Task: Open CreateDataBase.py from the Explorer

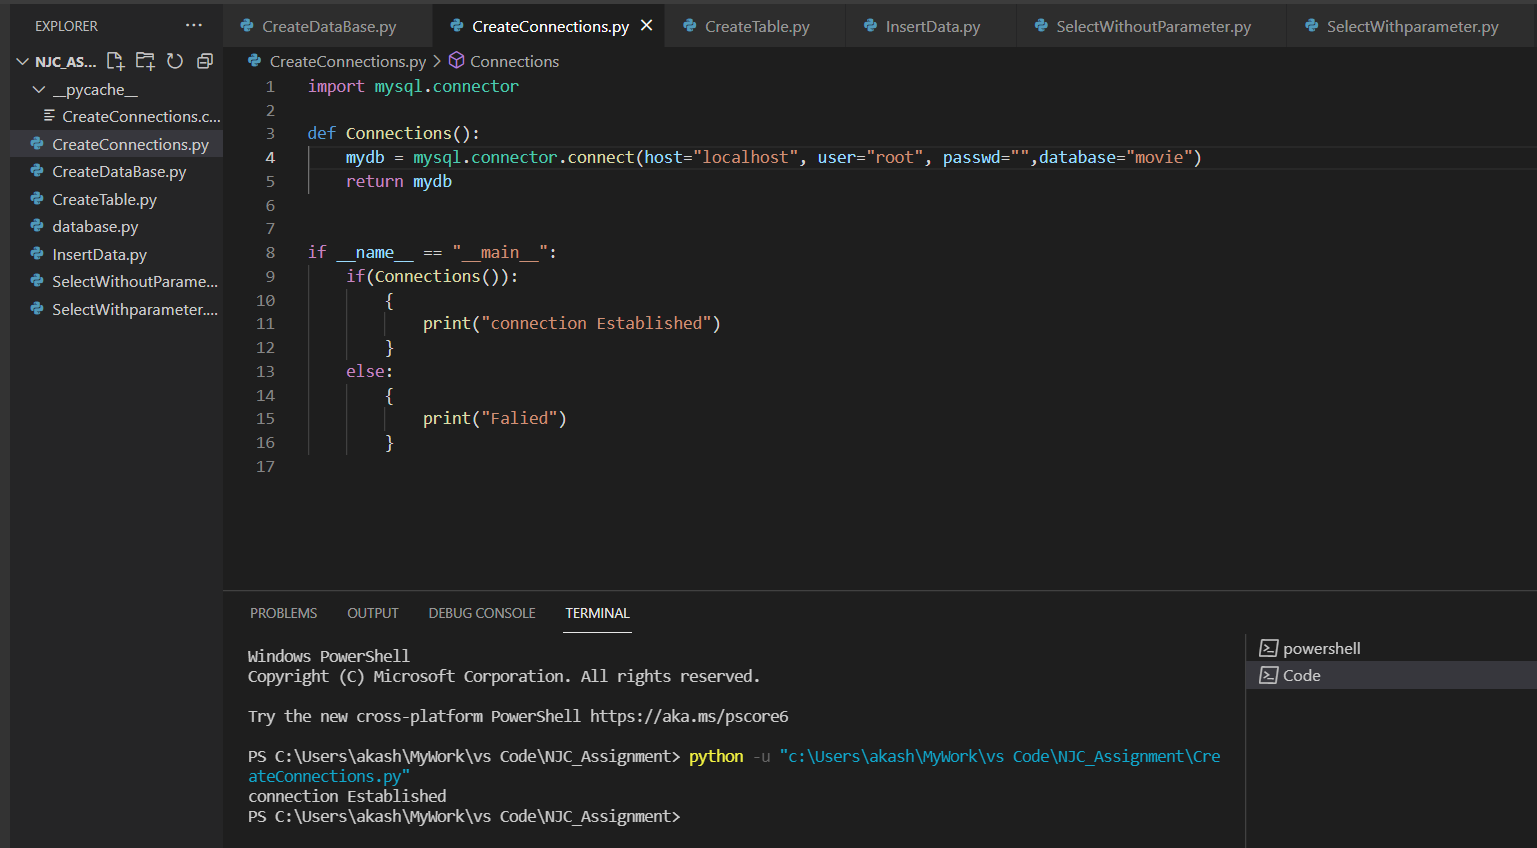Action: (116, 171)
